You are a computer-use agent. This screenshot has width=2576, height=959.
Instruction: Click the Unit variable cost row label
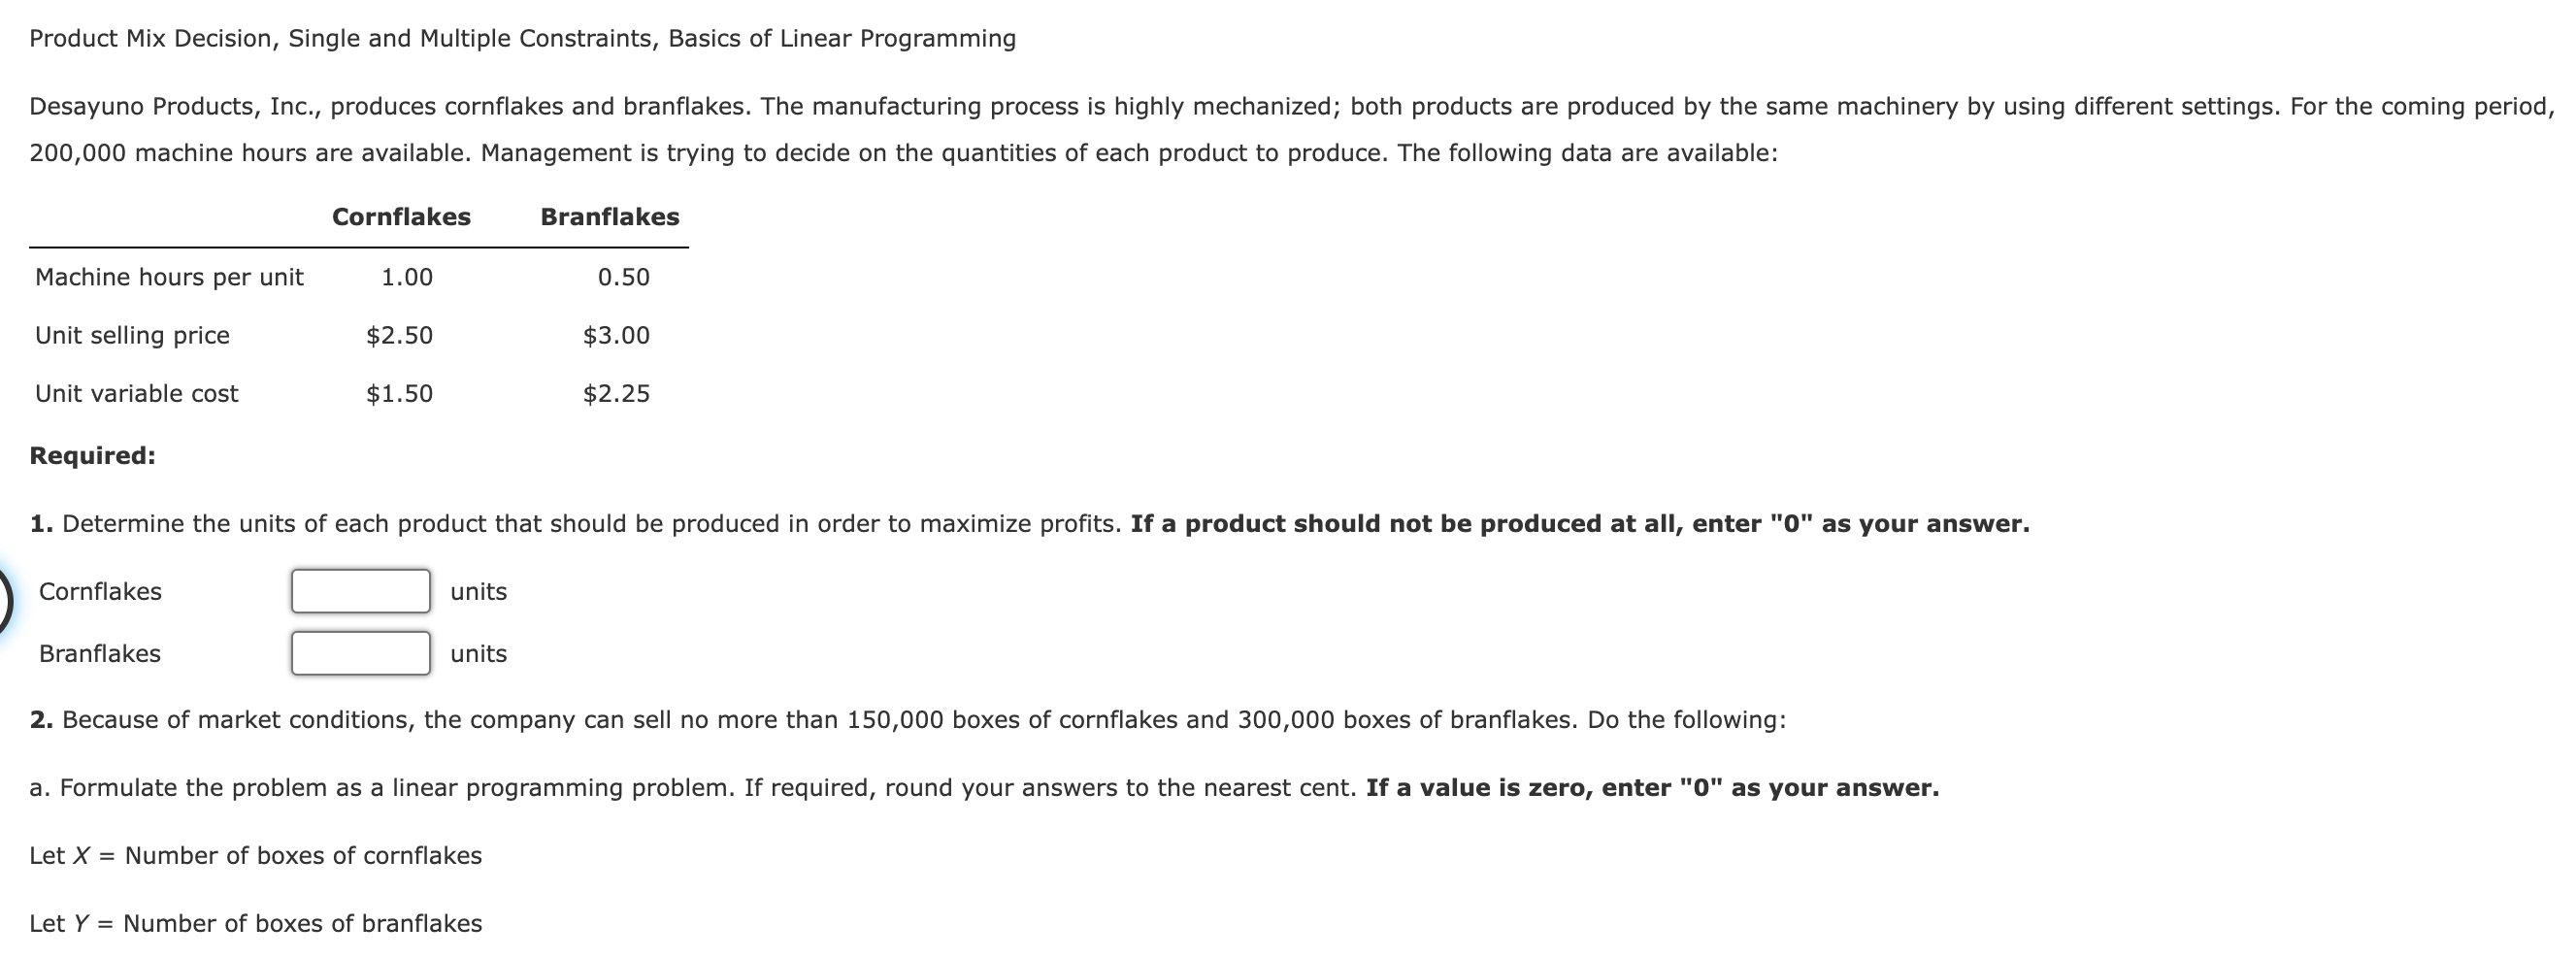click(137, 393)
